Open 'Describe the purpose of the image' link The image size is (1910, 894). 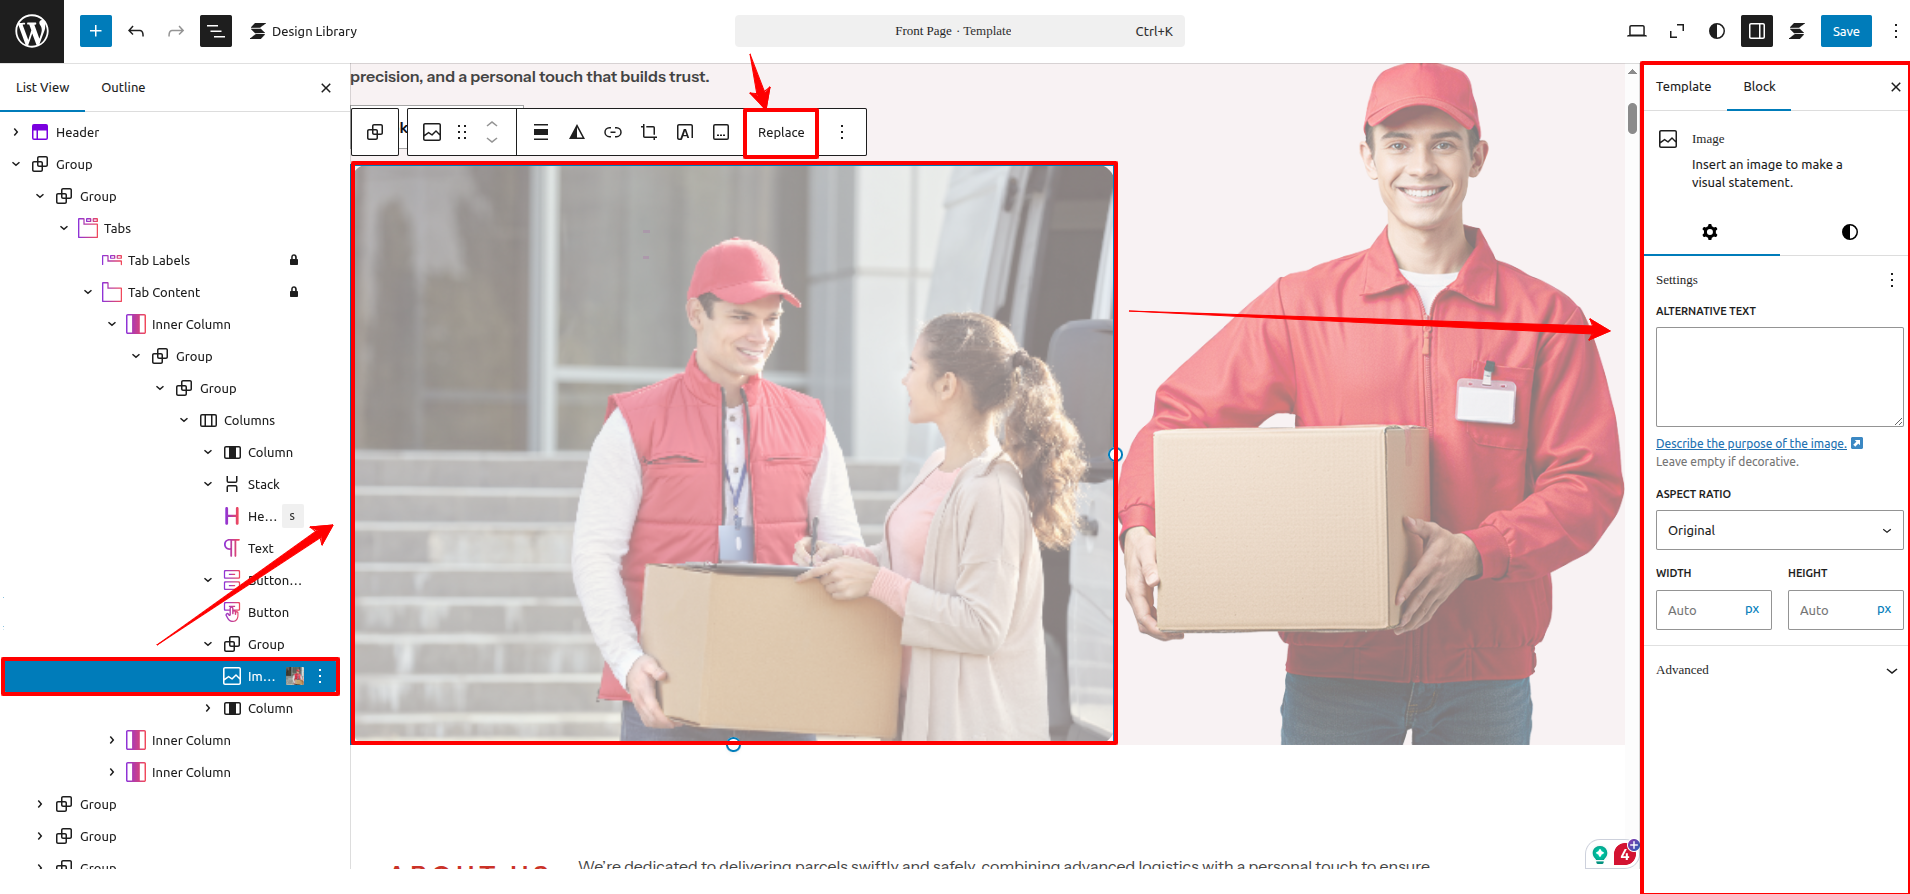tap(1751, 443)
